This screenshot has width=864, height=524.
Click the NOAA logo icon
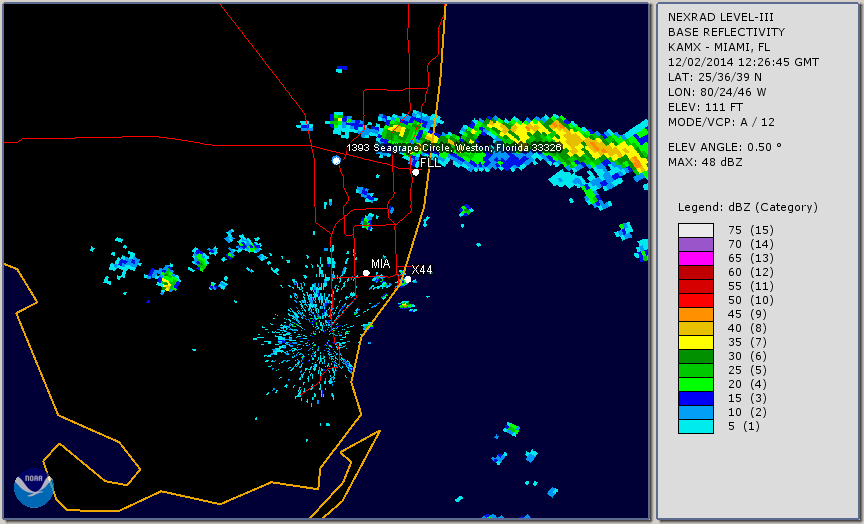pyautogui.click(x=34, y=488)
